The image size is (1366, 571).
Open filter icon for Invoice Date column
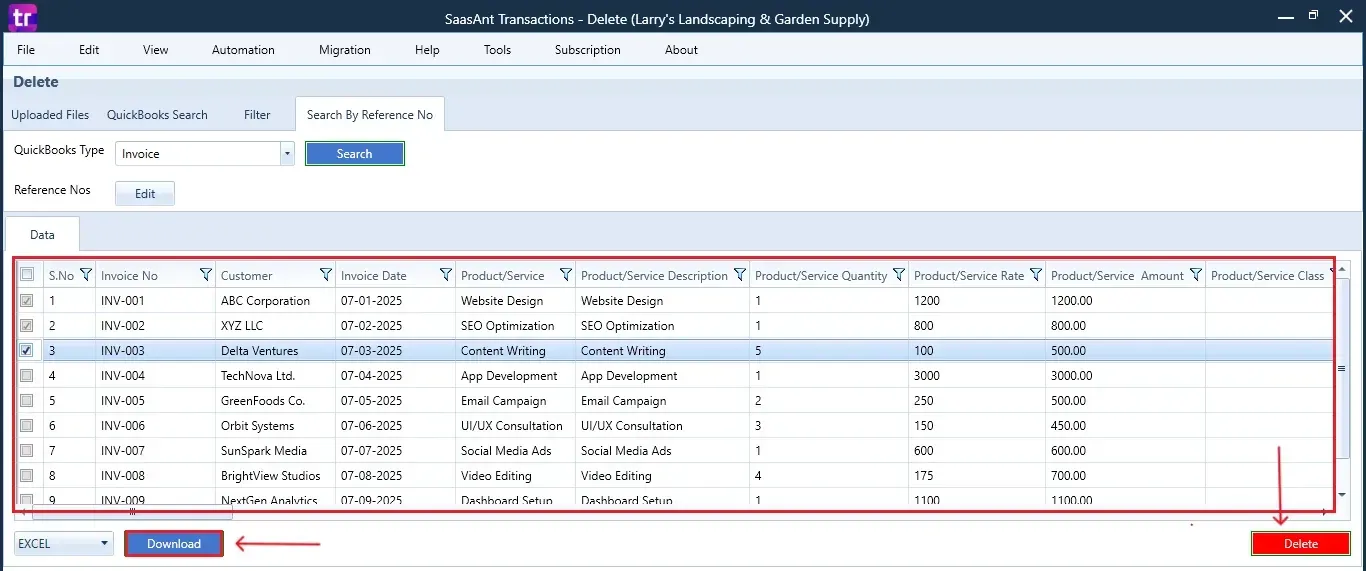point(446,275)
